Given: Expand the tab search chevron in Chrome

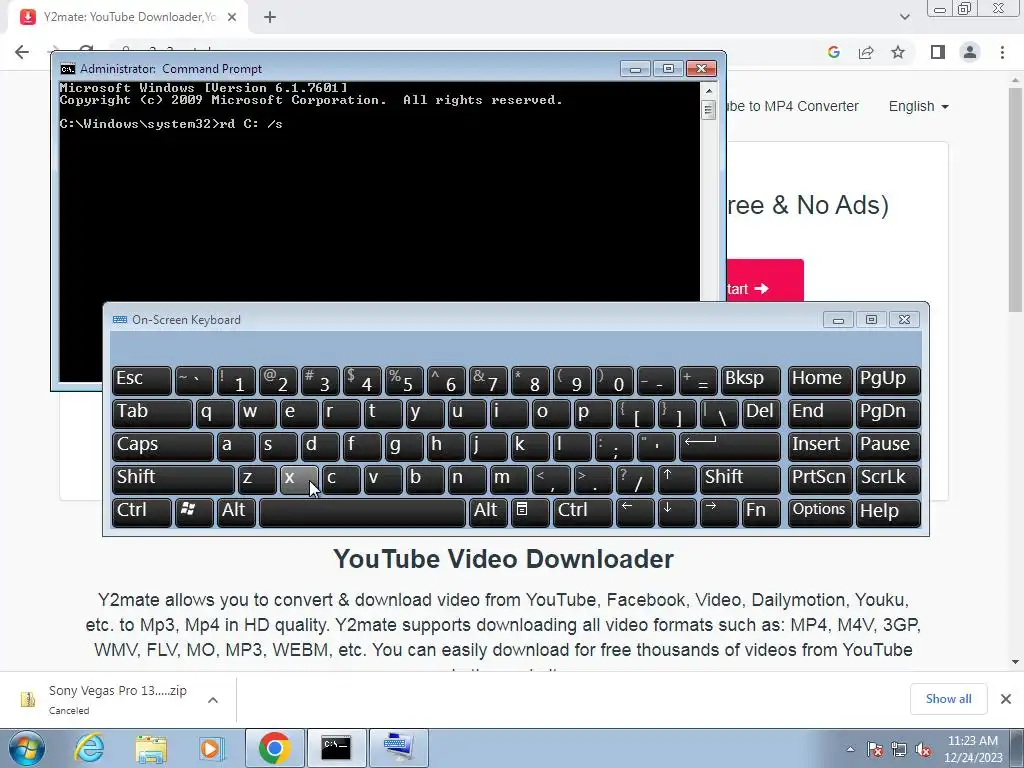Looking at the screenshot, I should pyautogui.click(x=904, y=17).
